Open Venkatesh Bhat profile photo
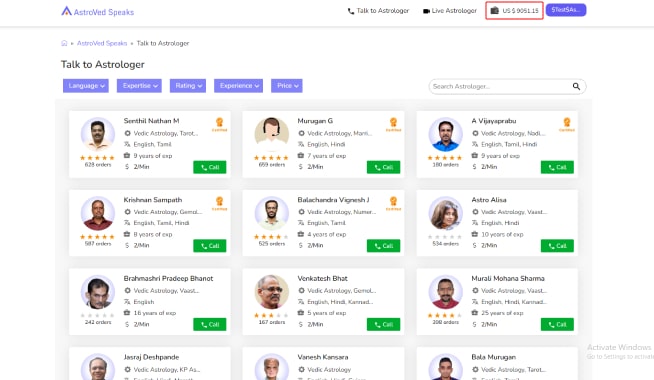 272,292
